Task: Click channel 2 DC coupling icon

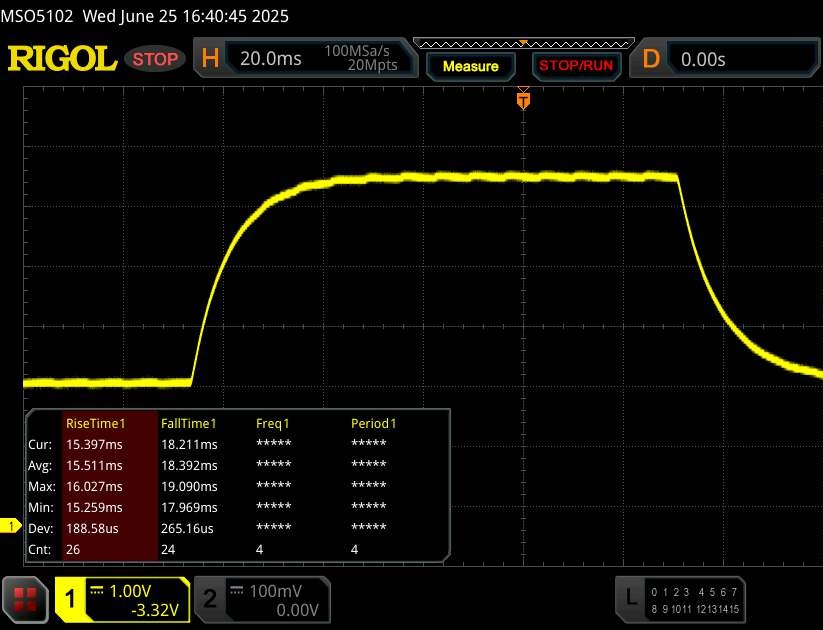Action: click(x=237, y=590)
